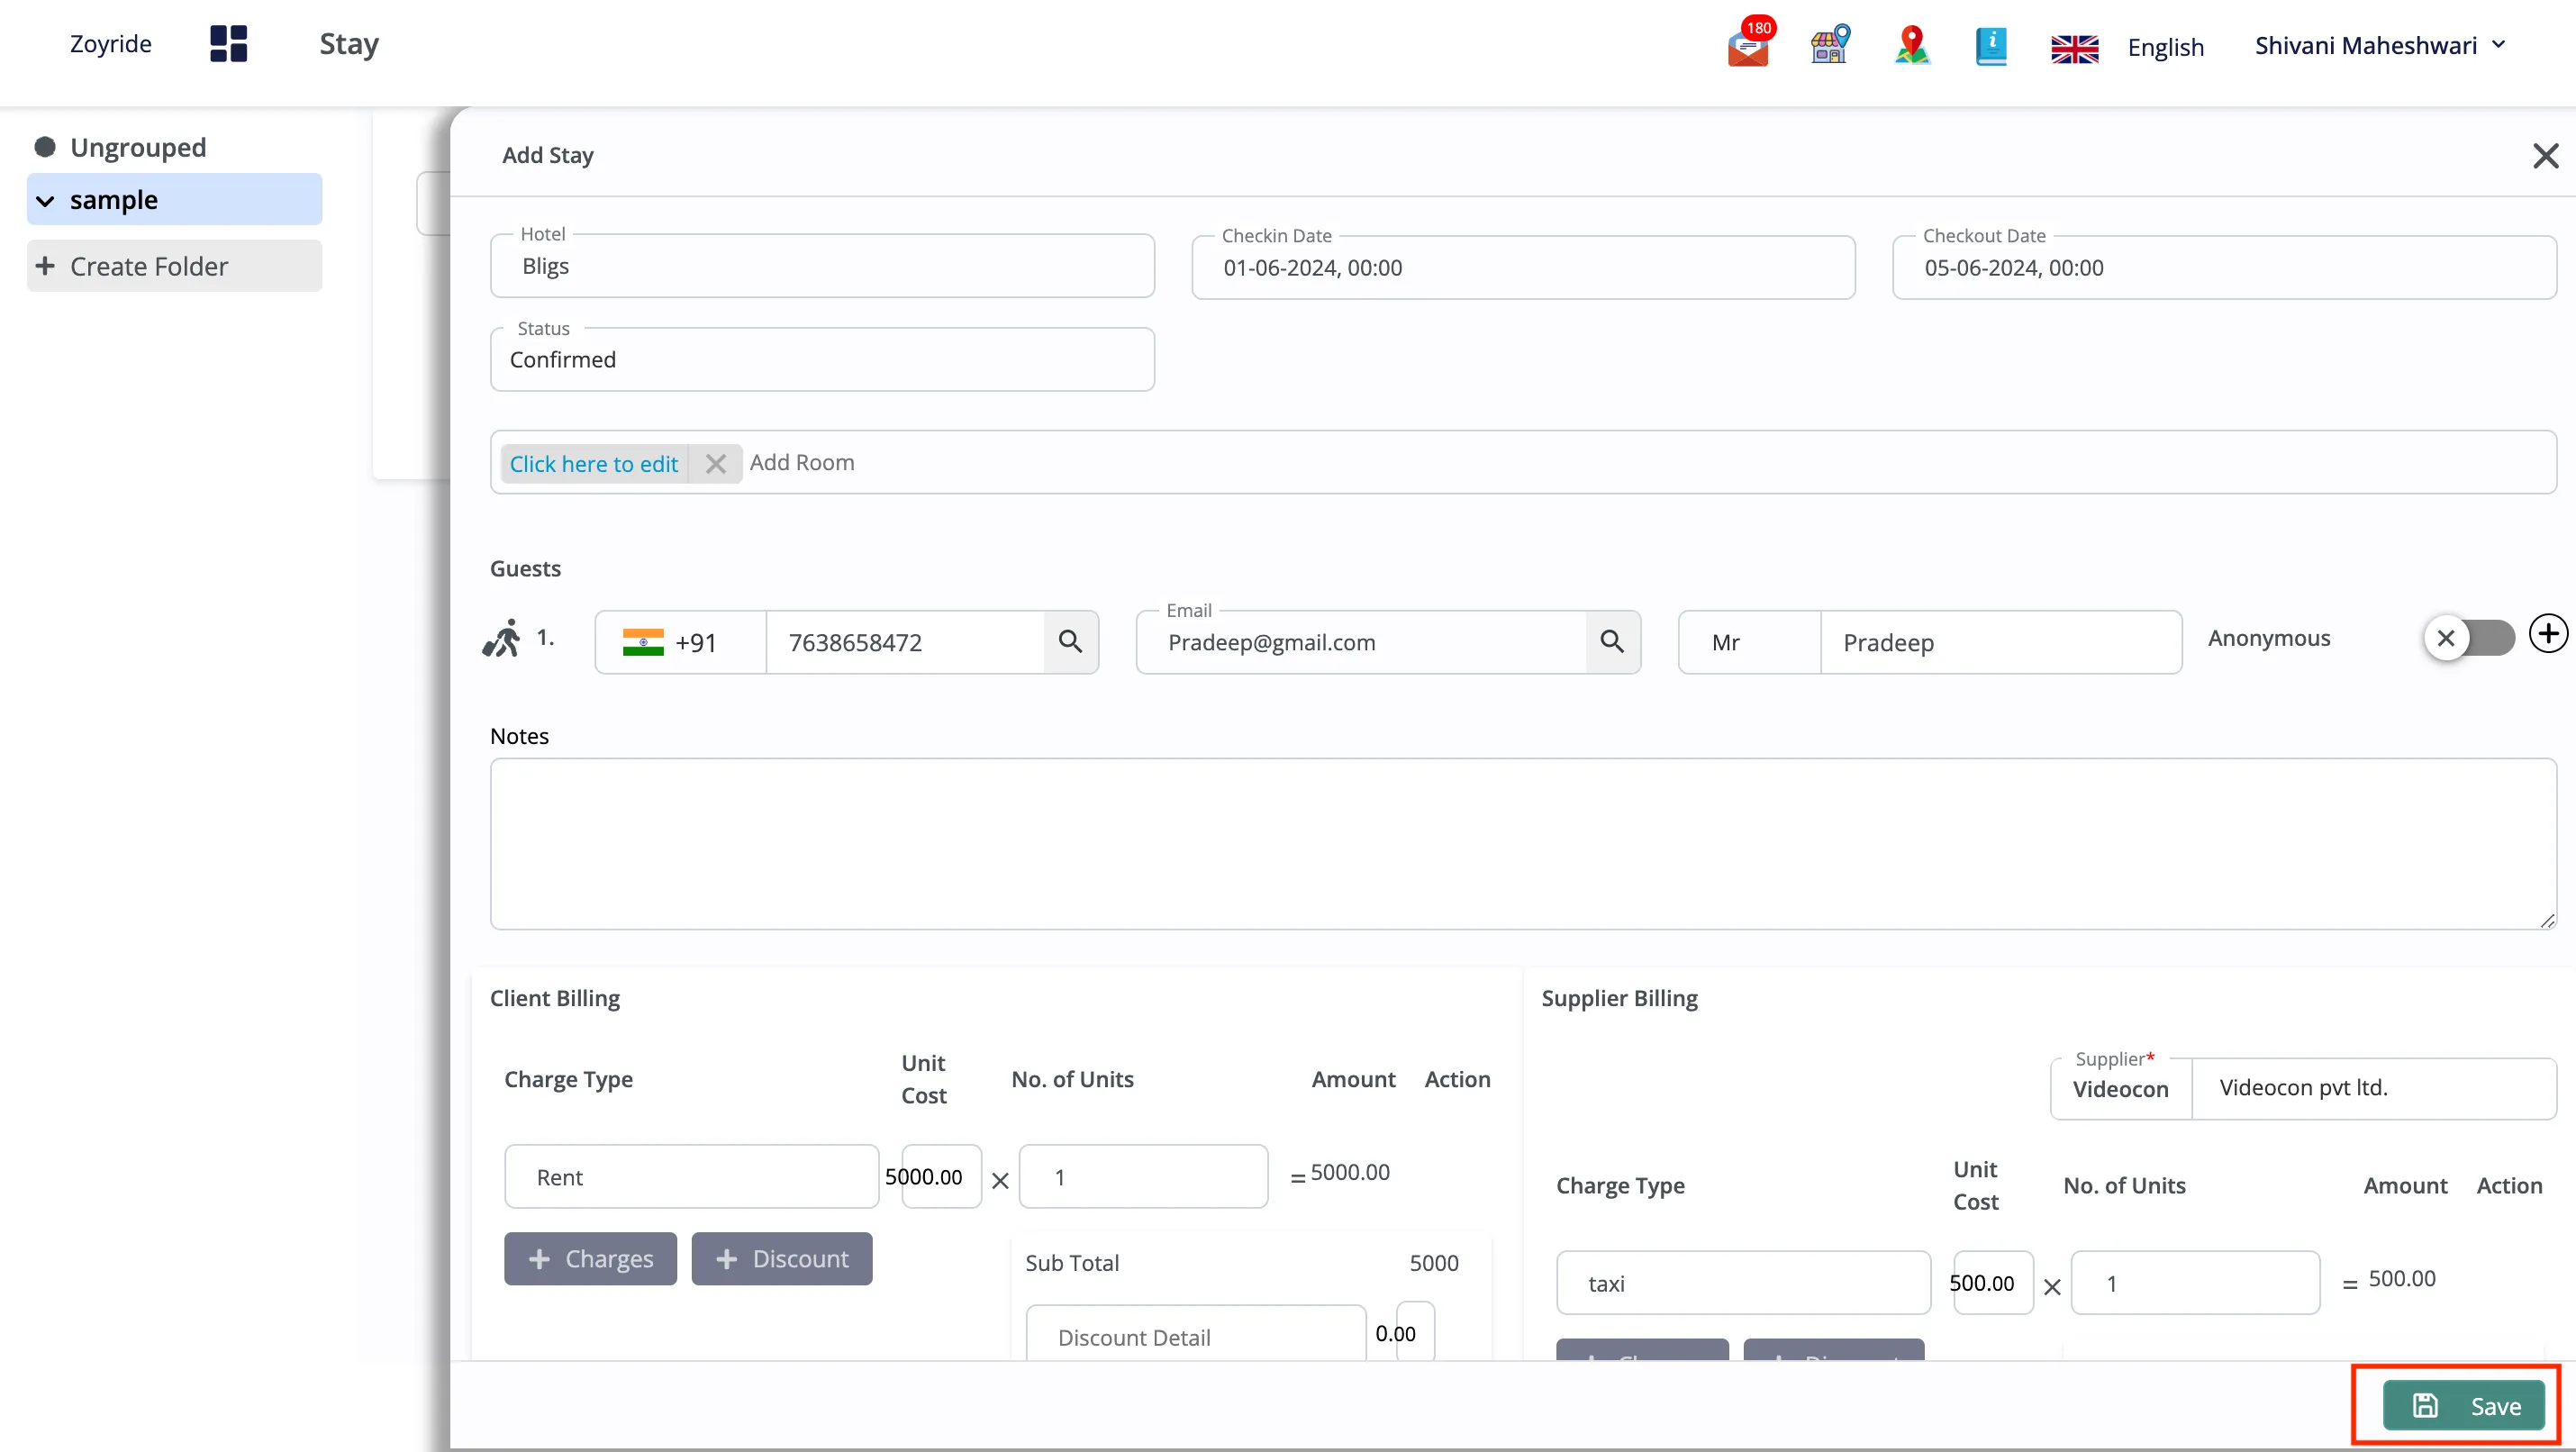Image resolution: width=2576 pixels, height=1452 pixels.
Task: Edit the Email field Pradeep@gmail.com
Action: click(x=1362, y=642)
